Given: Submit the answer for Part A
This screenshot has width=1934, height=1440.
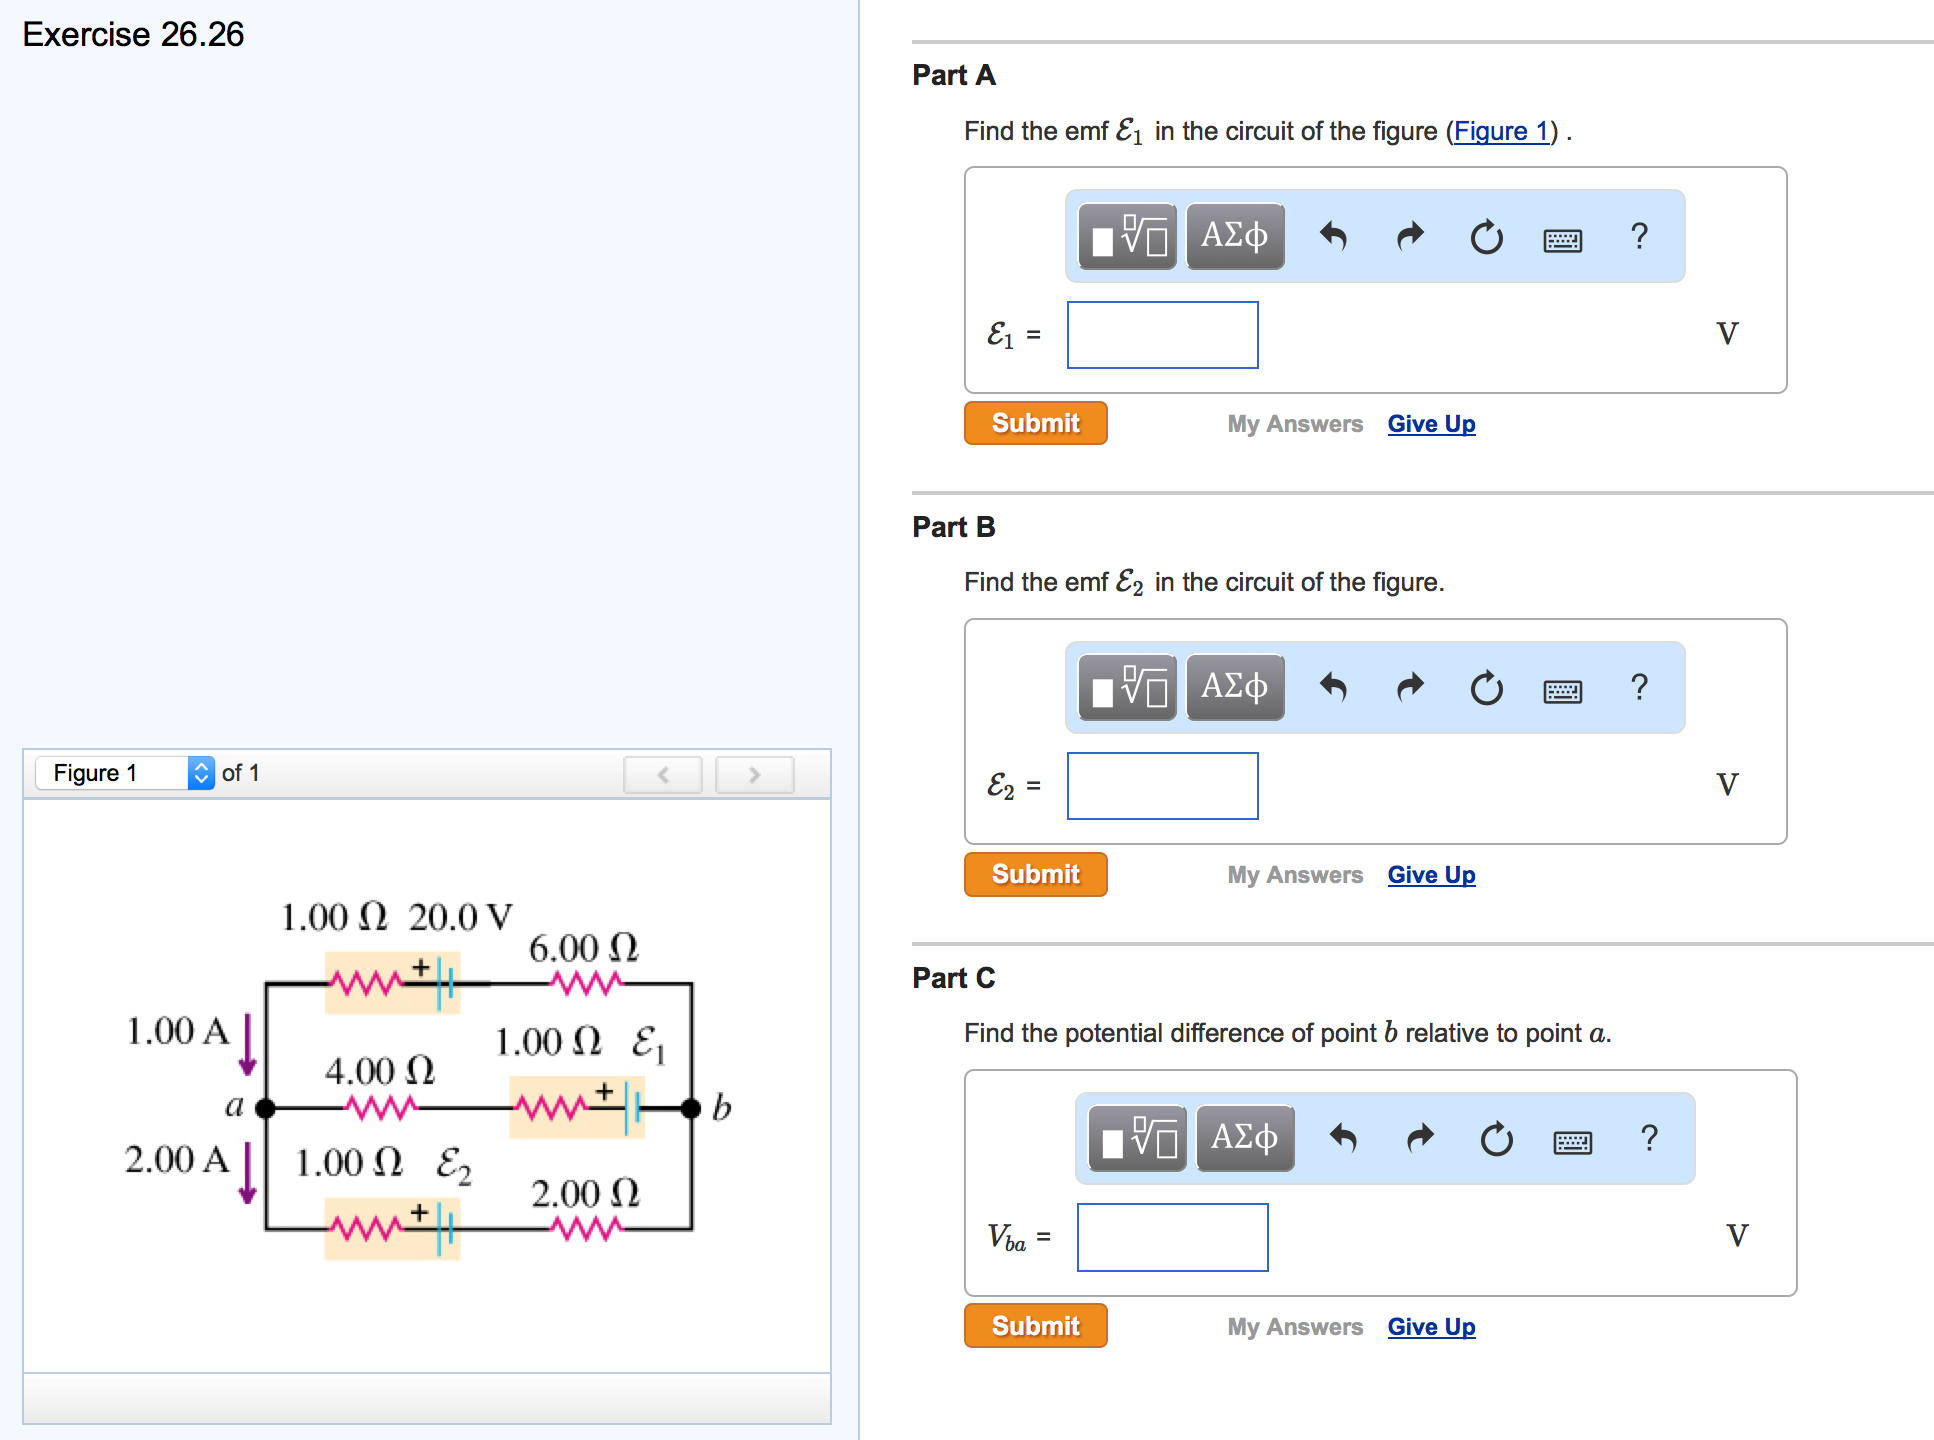Looking at the screenshot, I should tap(1035, 423).
